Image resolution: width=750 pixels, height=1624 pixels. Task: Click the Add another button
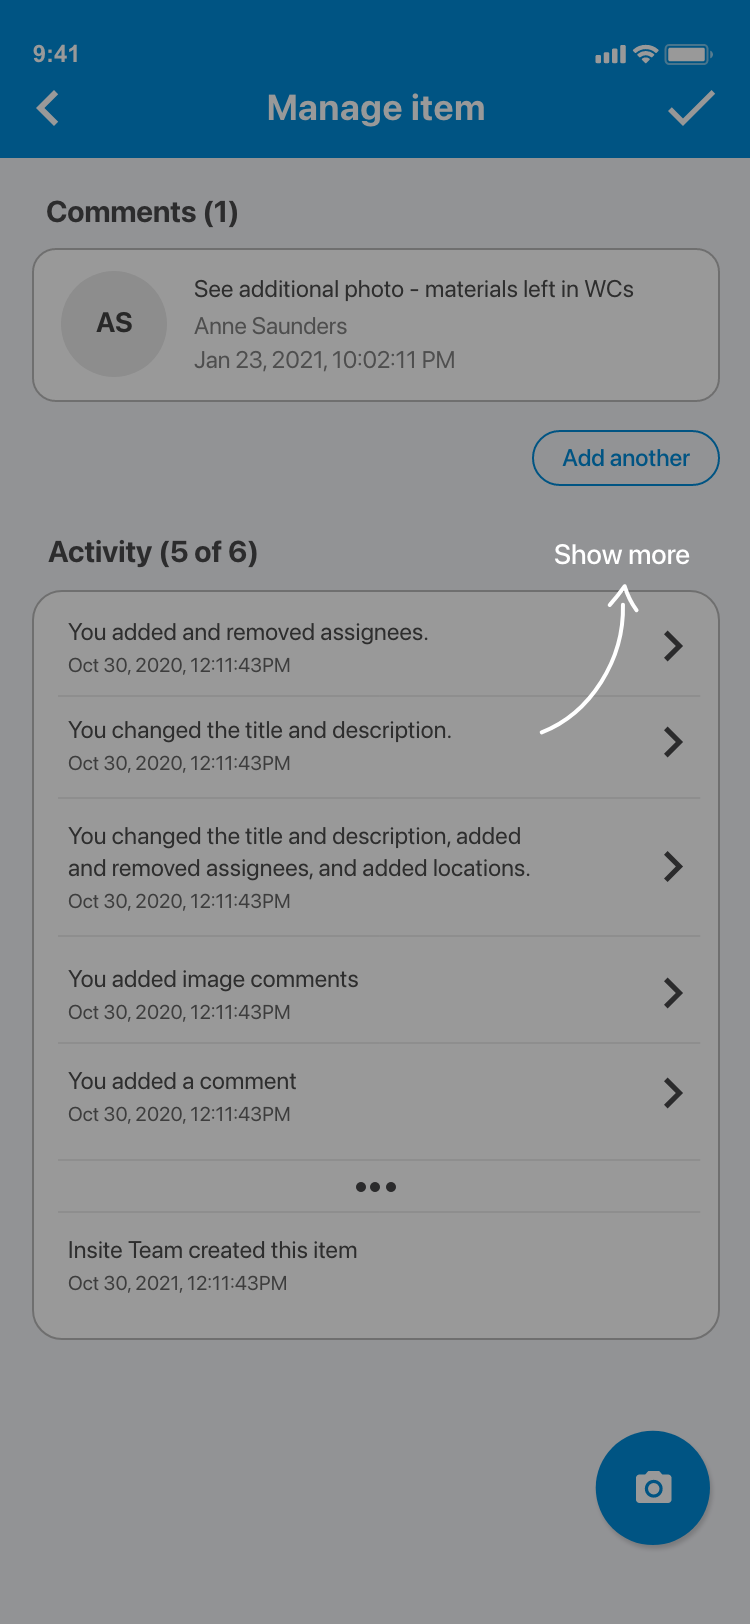(626, 458)
